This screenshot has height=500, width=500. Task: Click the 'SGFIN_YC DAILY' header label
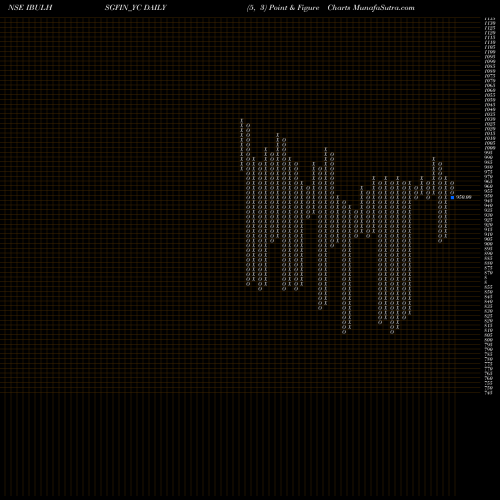coord(135,8)
